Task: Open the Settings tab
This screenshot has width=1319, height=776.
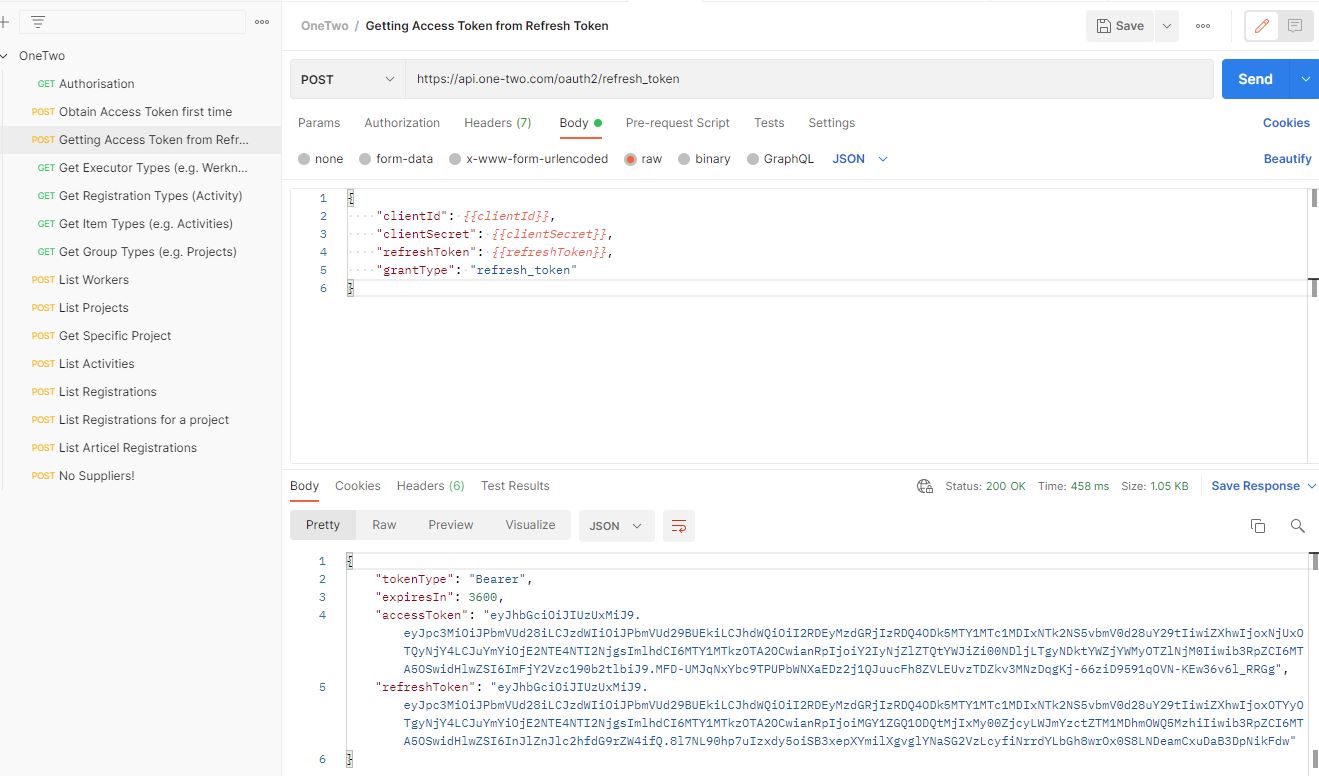Action: click(832, 123)
